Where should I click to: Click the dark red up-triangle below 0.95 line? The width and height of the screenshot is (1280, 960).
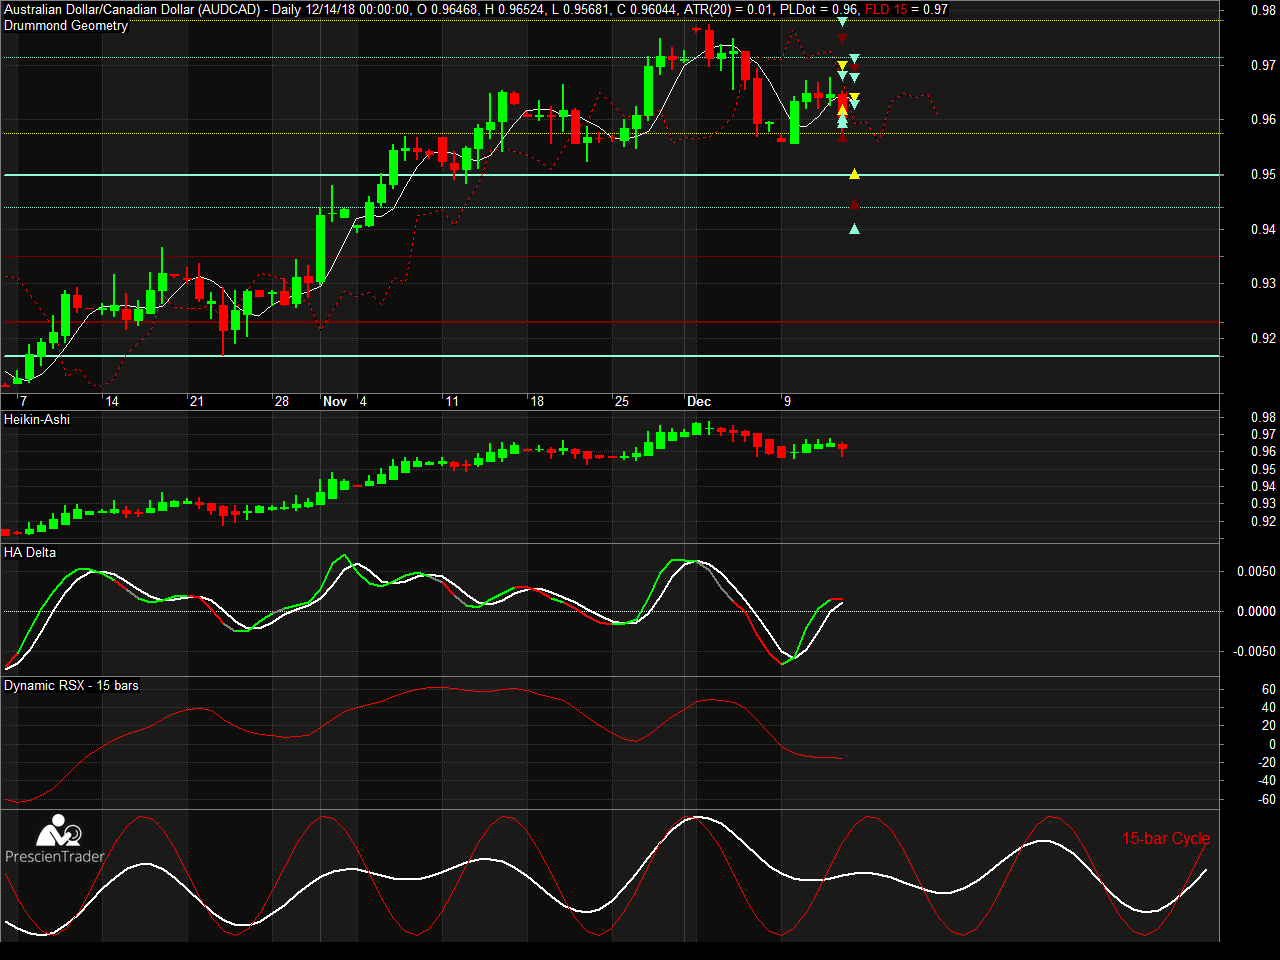tap(854, 205)
